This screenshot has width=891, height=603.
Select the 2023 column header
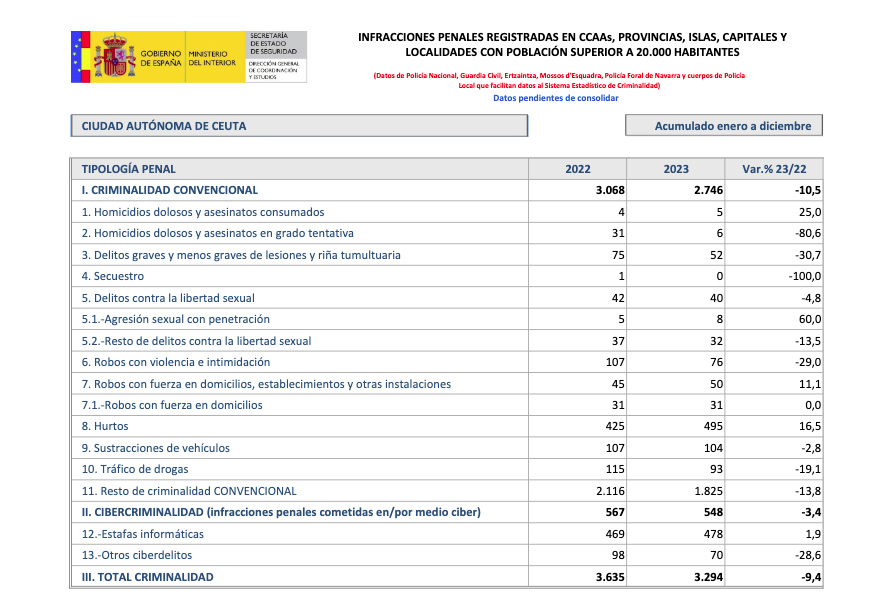pos(676,169)
